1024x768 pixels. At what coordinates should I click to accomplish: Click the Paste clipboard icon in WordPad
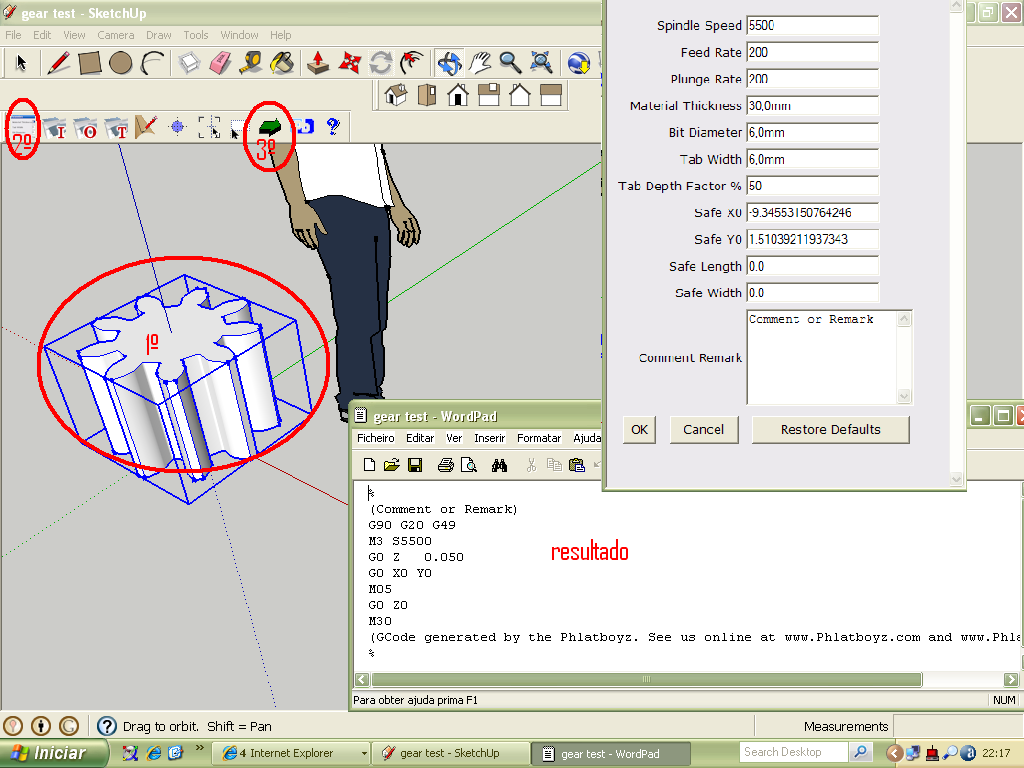coord(577,465)
